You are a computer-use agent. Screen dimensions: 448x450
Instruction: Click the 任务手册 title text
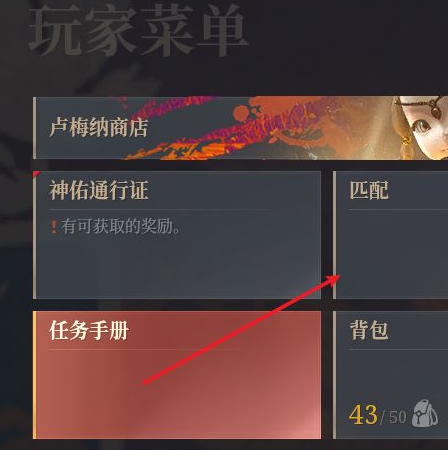click(89, 331)
